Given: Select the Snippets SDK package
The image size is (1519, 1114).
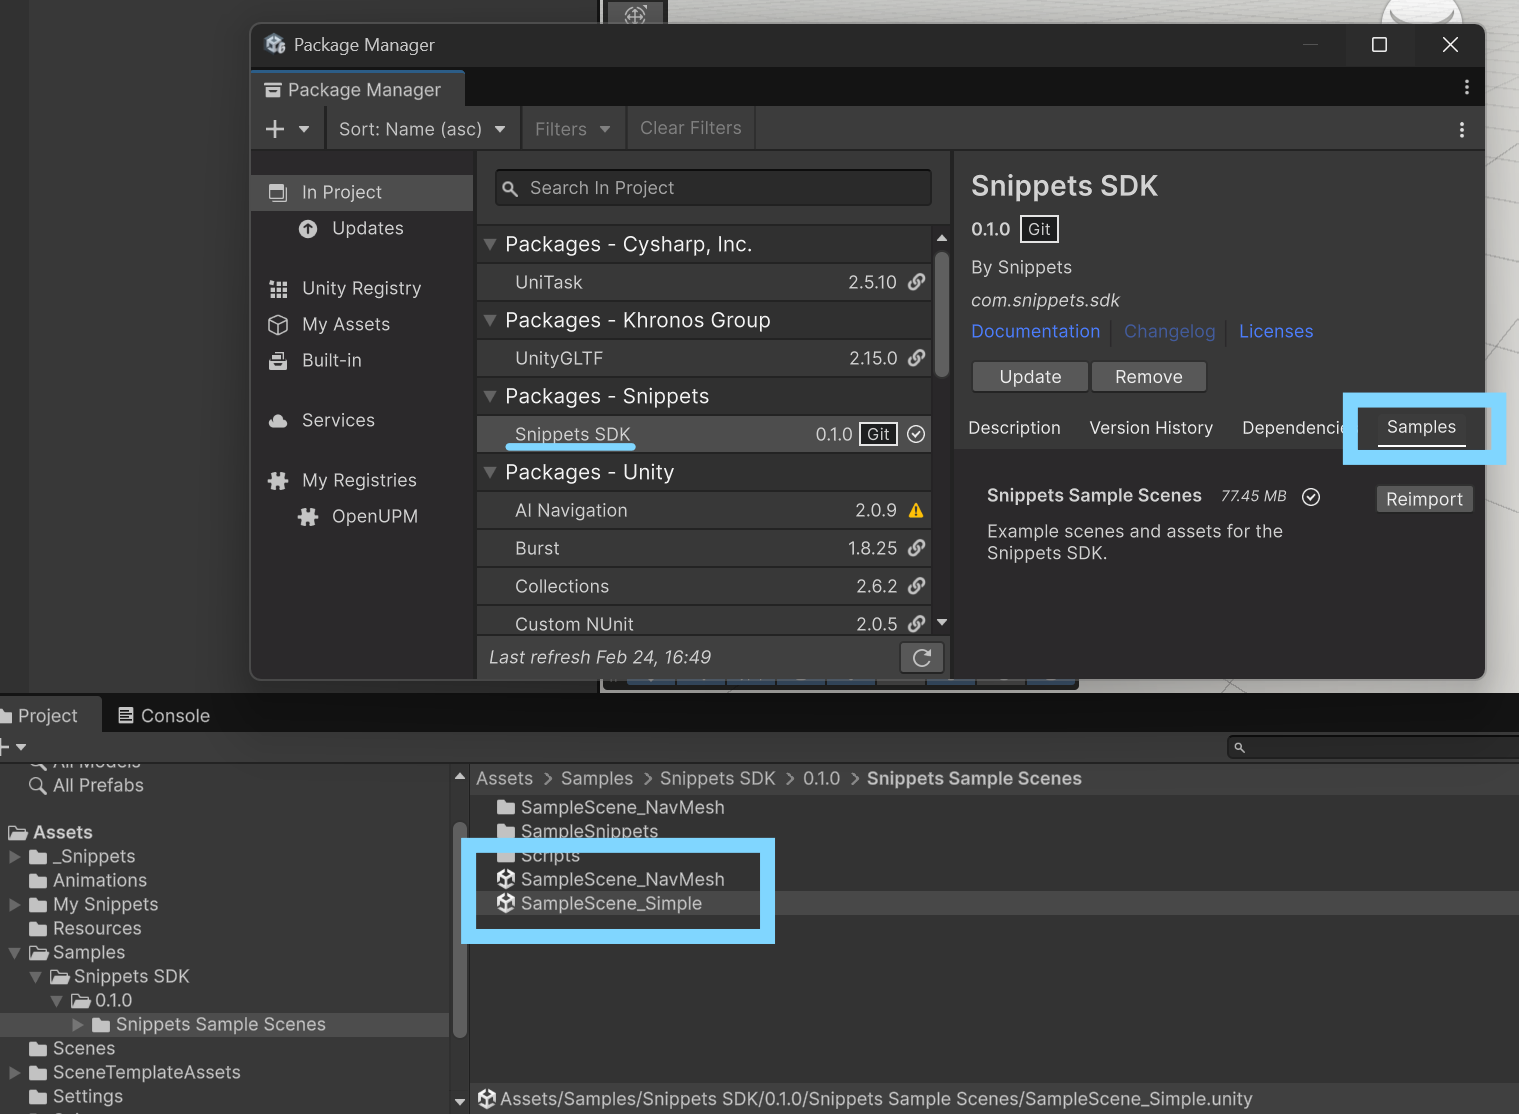Looking at the screenshot, I should [x=704, y=435].
